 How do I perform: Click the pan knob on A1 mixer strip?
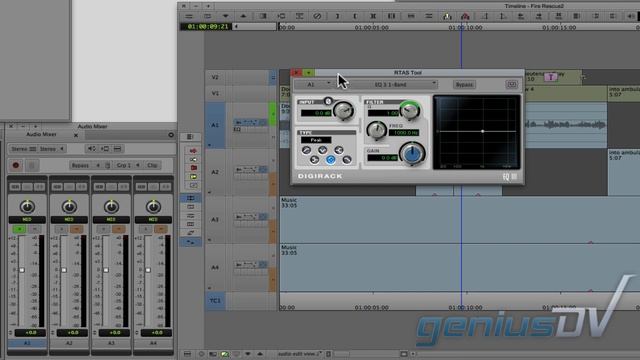click(27, 206)
